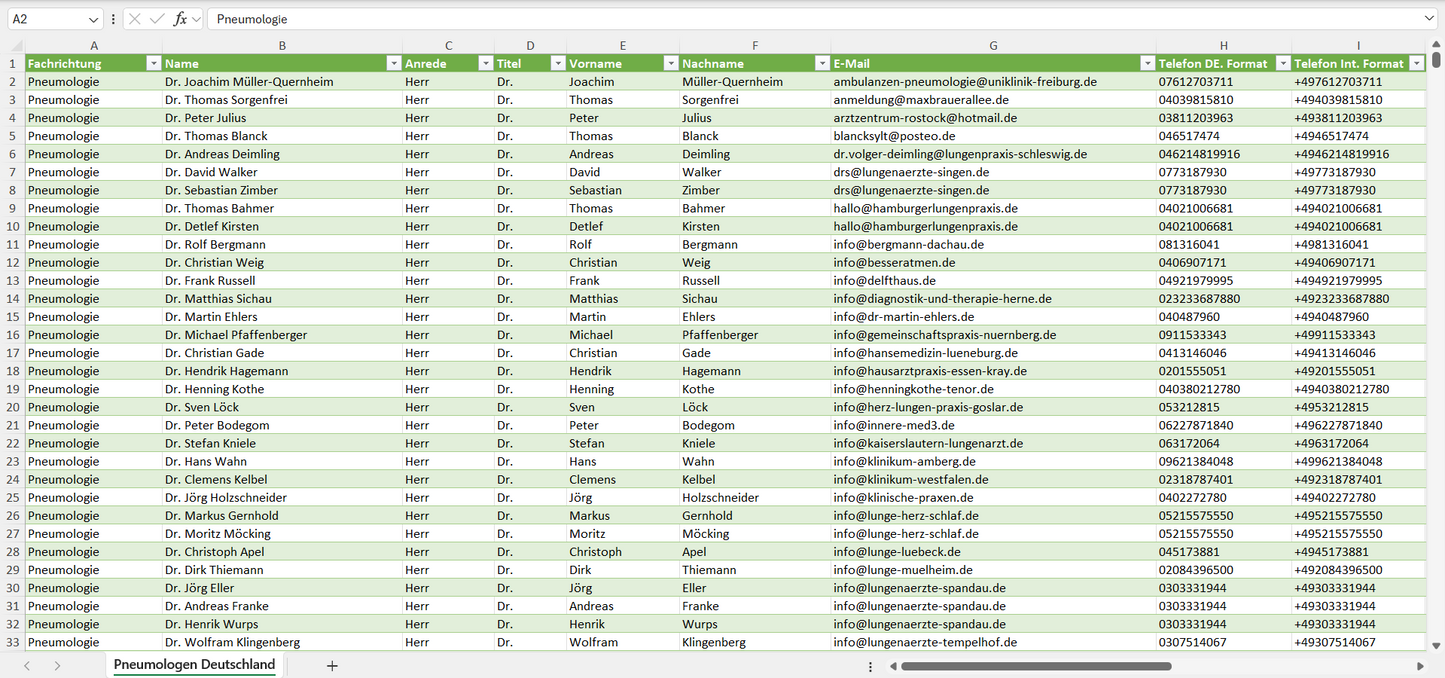Click the horizontal scrollbar right arrow
The width and height of the screenshot is (1445, 678).
(1420, 666)
